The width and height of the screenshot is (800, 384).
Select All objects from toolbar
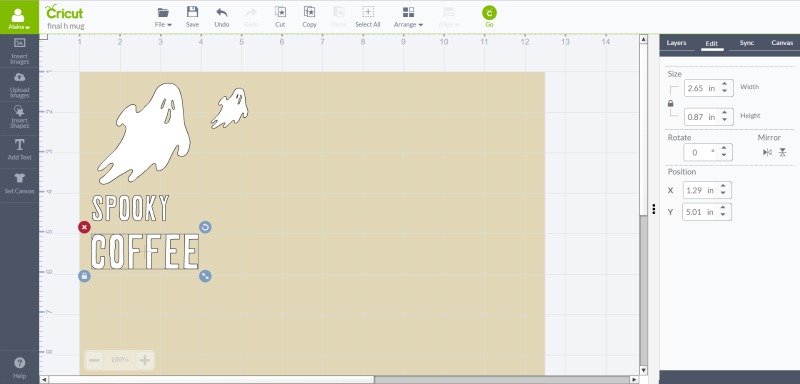point(368,17)
